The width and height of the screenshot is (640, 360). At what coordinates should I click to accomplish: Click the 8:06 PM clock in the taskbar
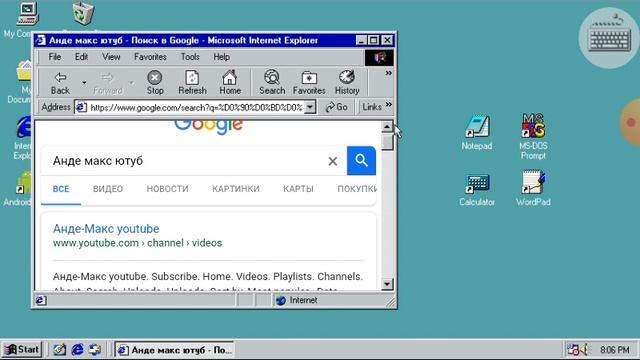tap(614, 350)
